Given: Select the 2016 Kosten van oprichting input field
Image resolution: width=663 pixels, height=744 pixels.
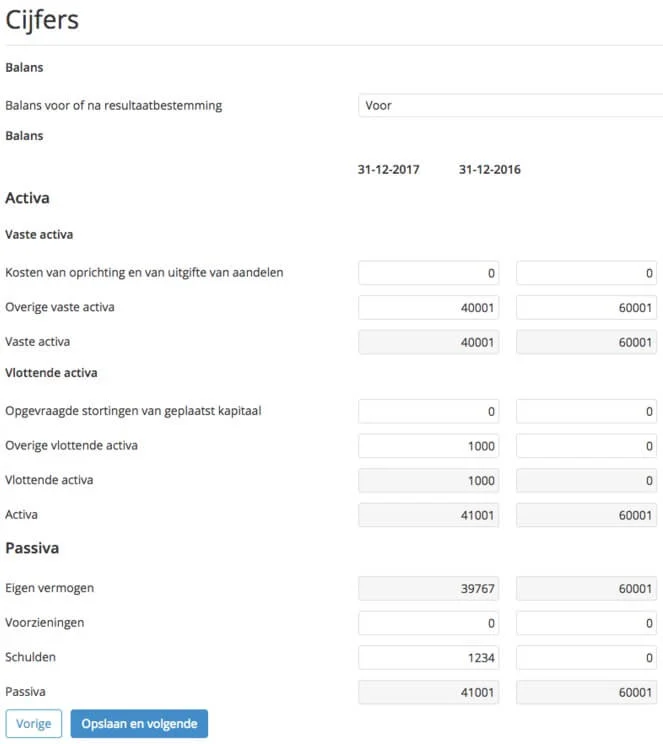Looking at the screenshot, I should 587,273.
